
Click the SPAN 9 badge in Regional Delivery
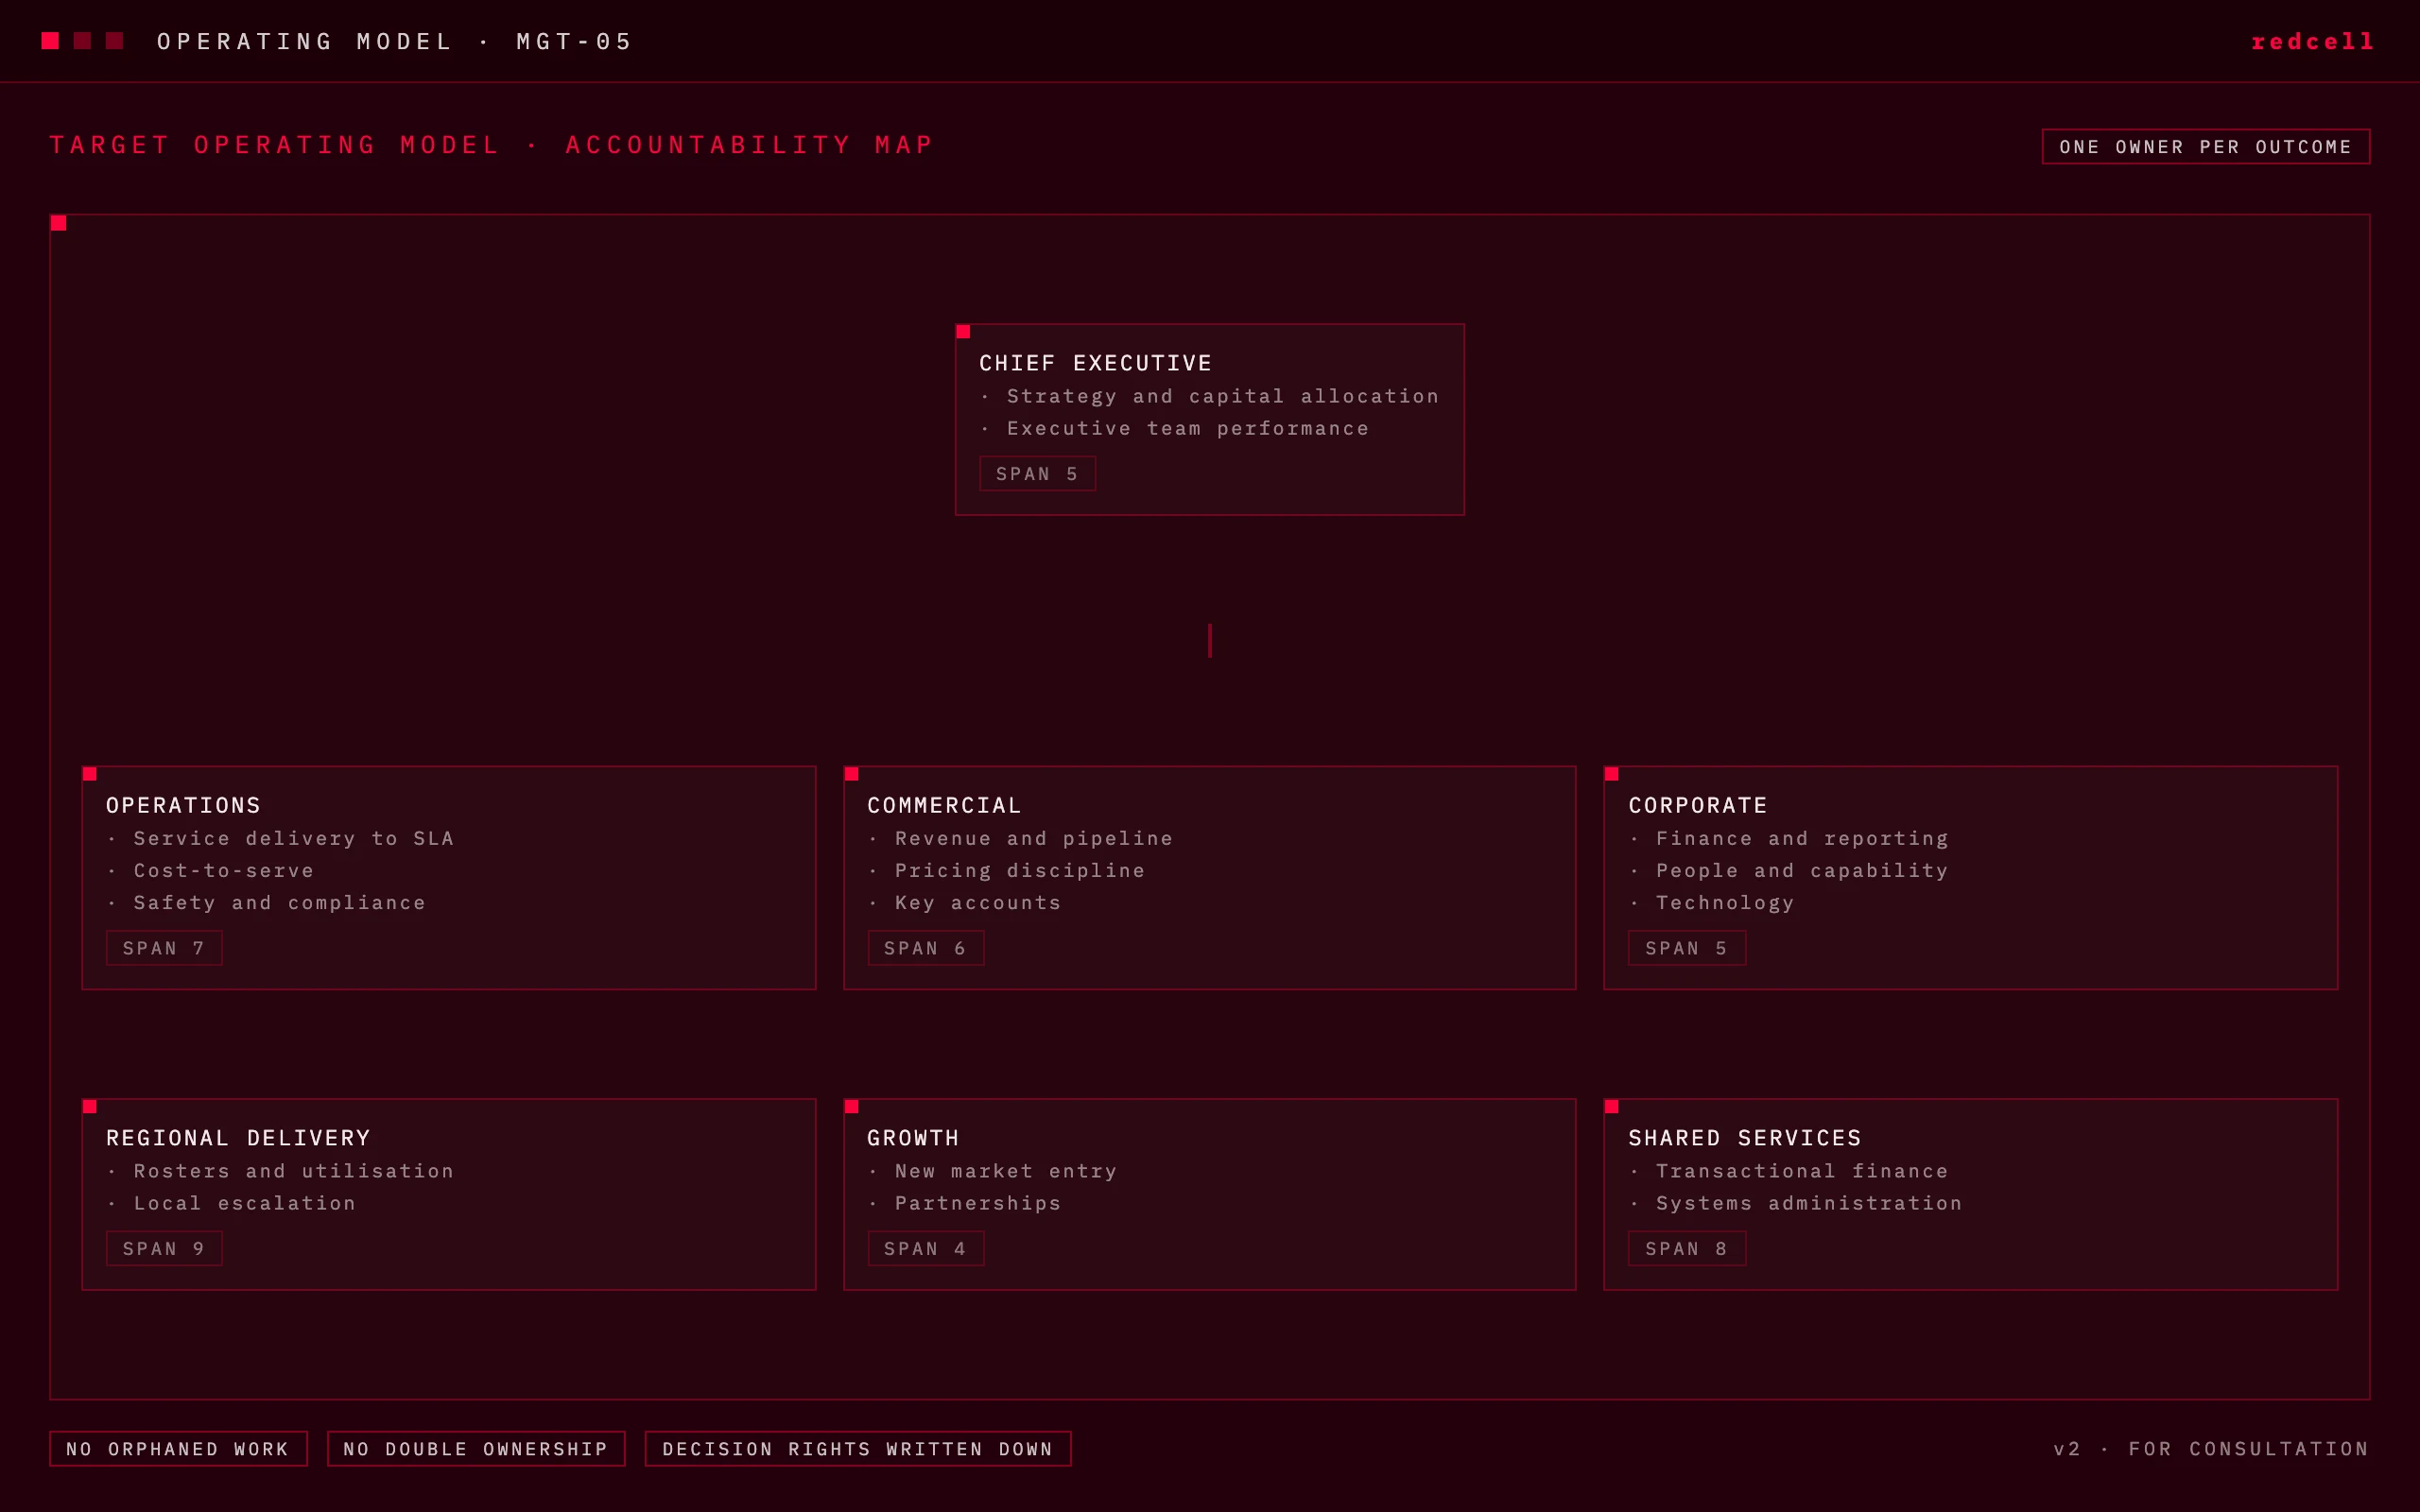tap(164, 1248)
